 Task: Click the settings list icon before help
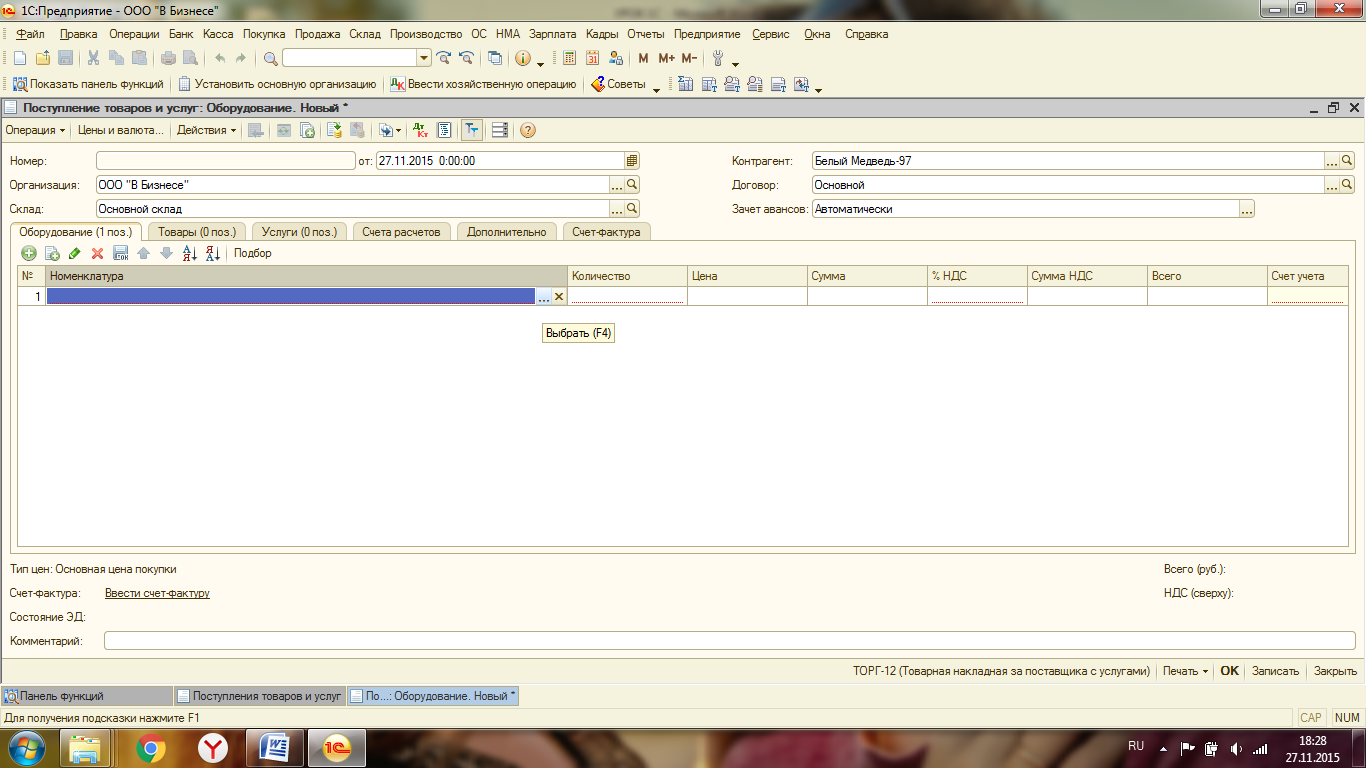click(500, 130)
